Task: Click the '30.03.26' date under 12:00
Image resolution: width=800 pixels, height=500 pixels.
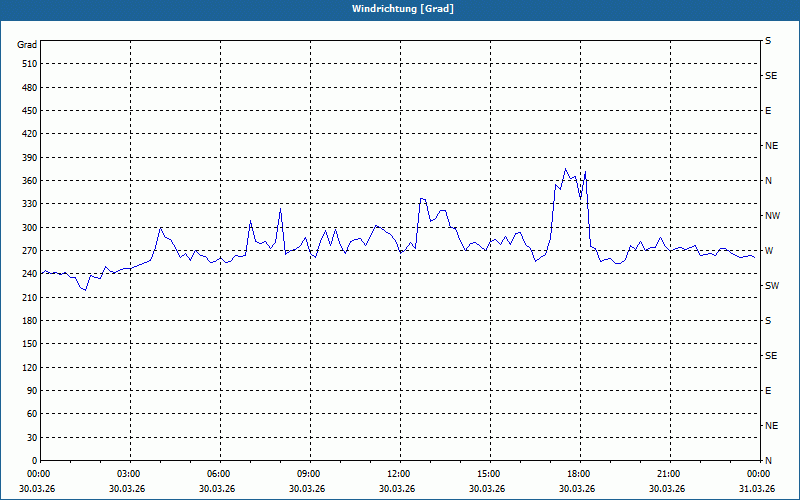Action: (x=397, y=488)
